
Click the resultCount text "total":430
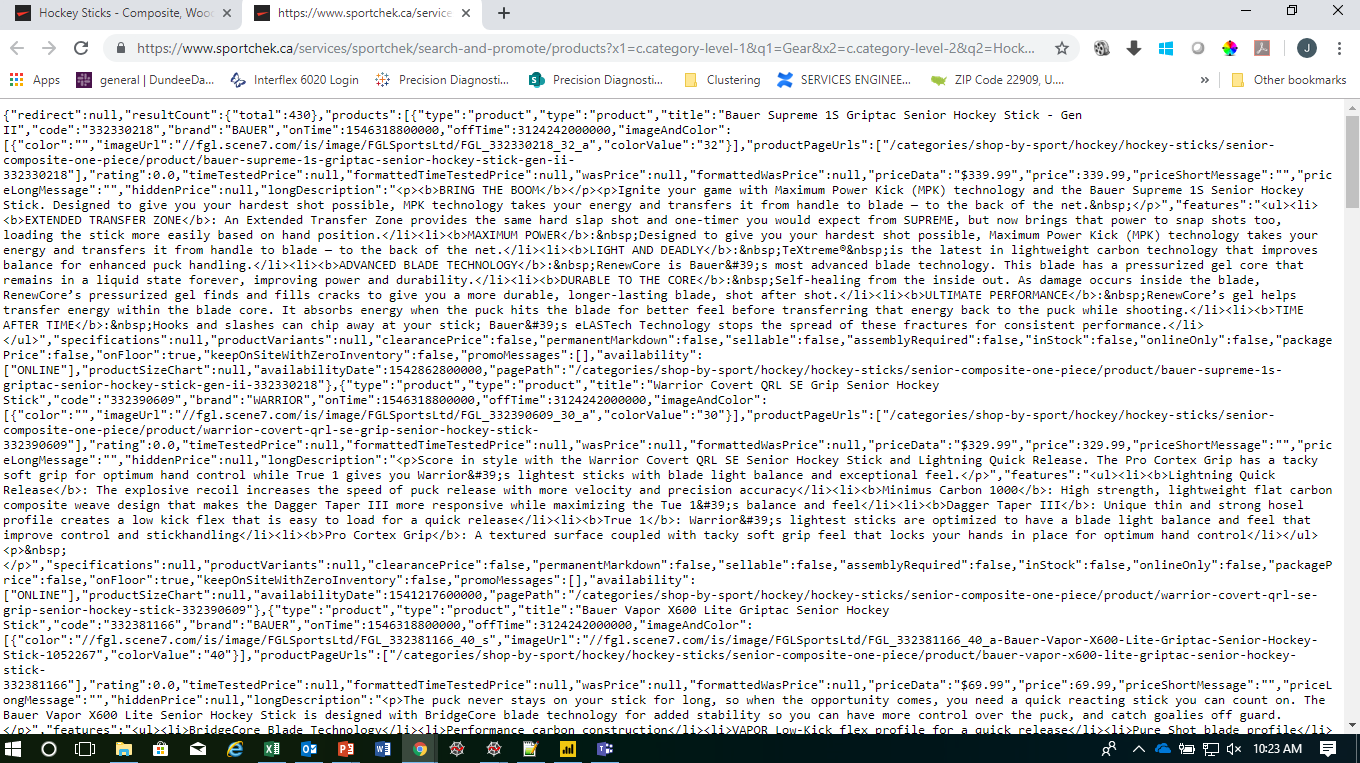[x=275, y=115]
